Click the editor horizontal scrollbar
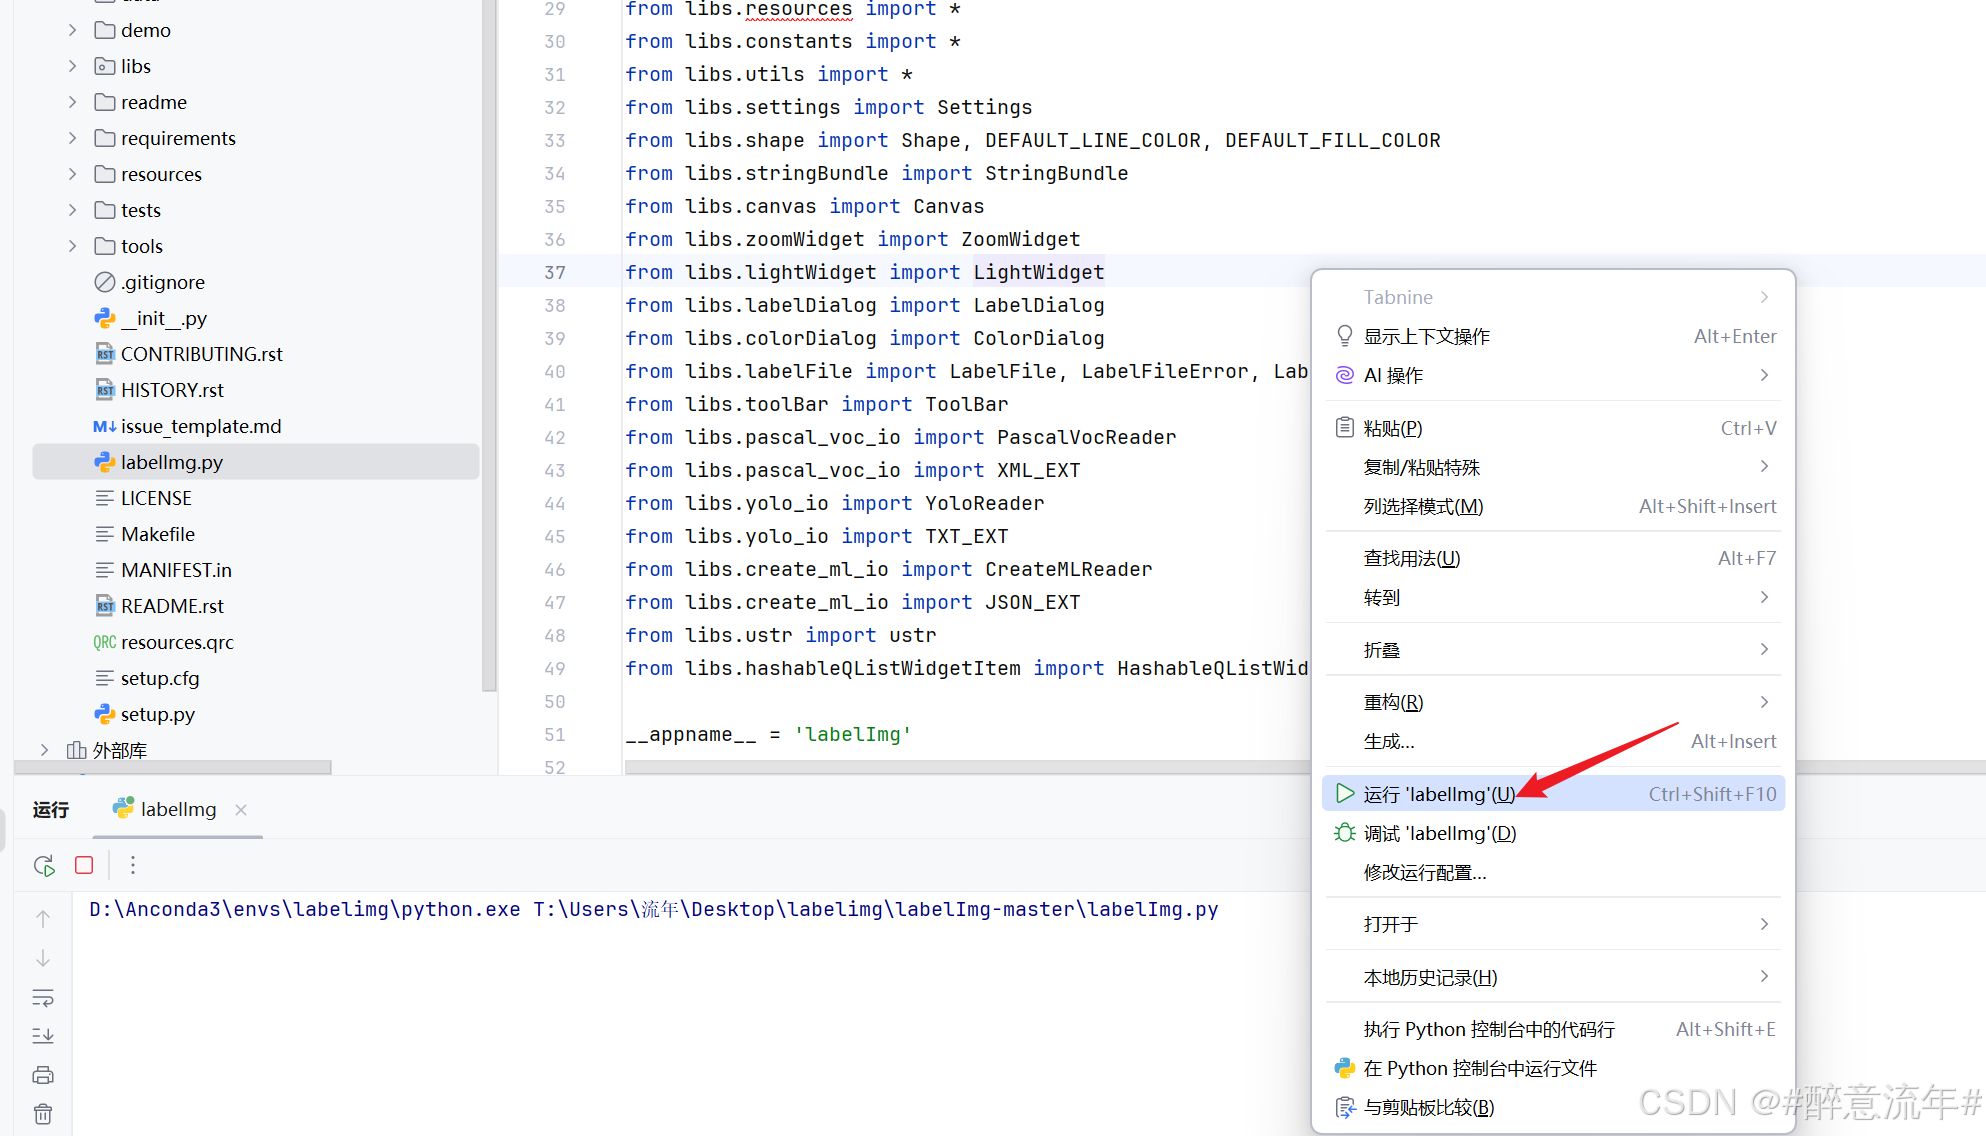1986x1136 pixels. [x=960, y=767]
